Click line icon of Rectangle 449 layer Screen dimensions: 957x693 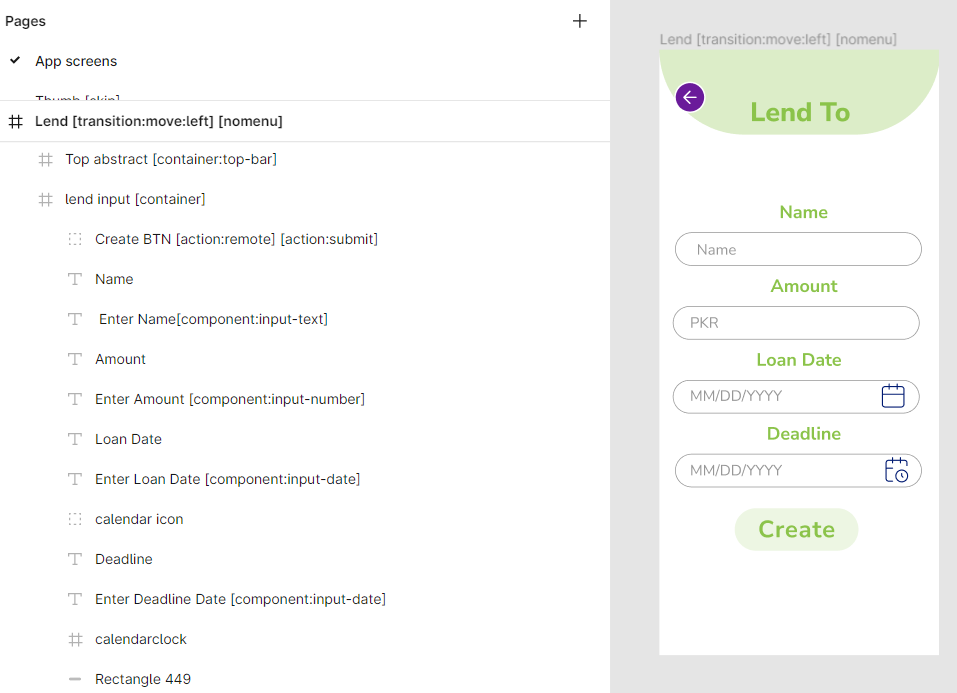75,679
